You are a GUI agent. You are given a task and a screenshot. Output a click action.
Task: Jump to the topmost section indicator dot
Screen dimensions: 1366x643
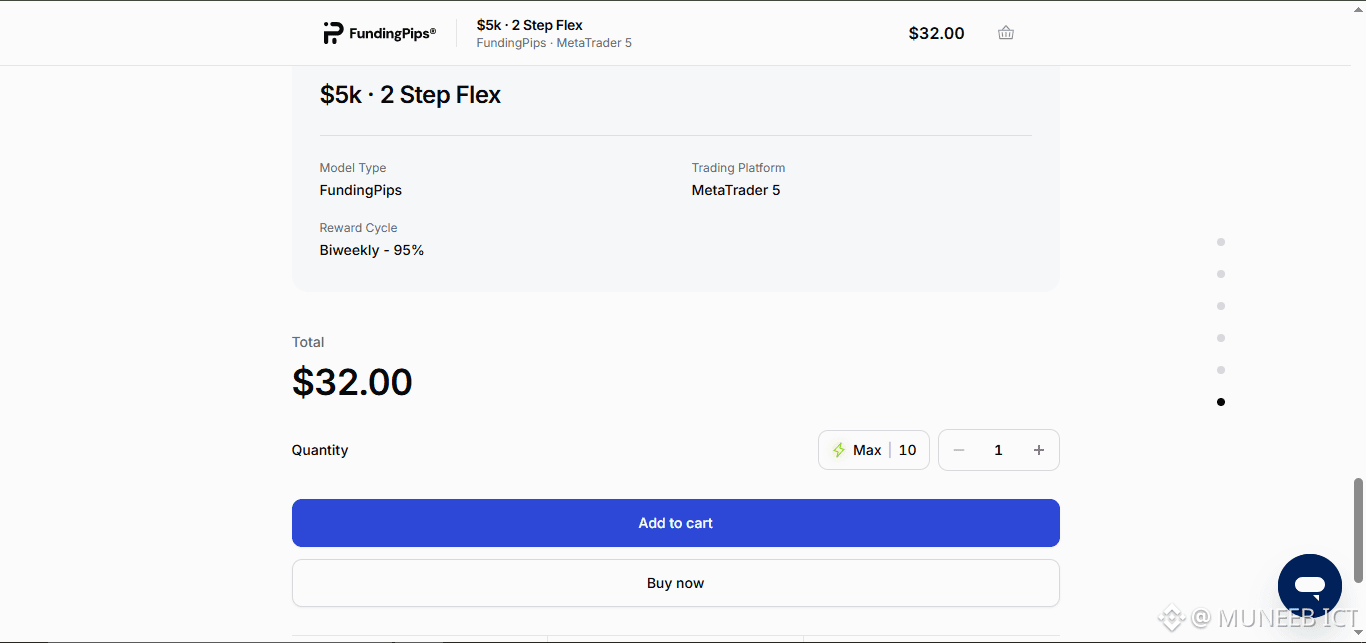[1221, 242]
